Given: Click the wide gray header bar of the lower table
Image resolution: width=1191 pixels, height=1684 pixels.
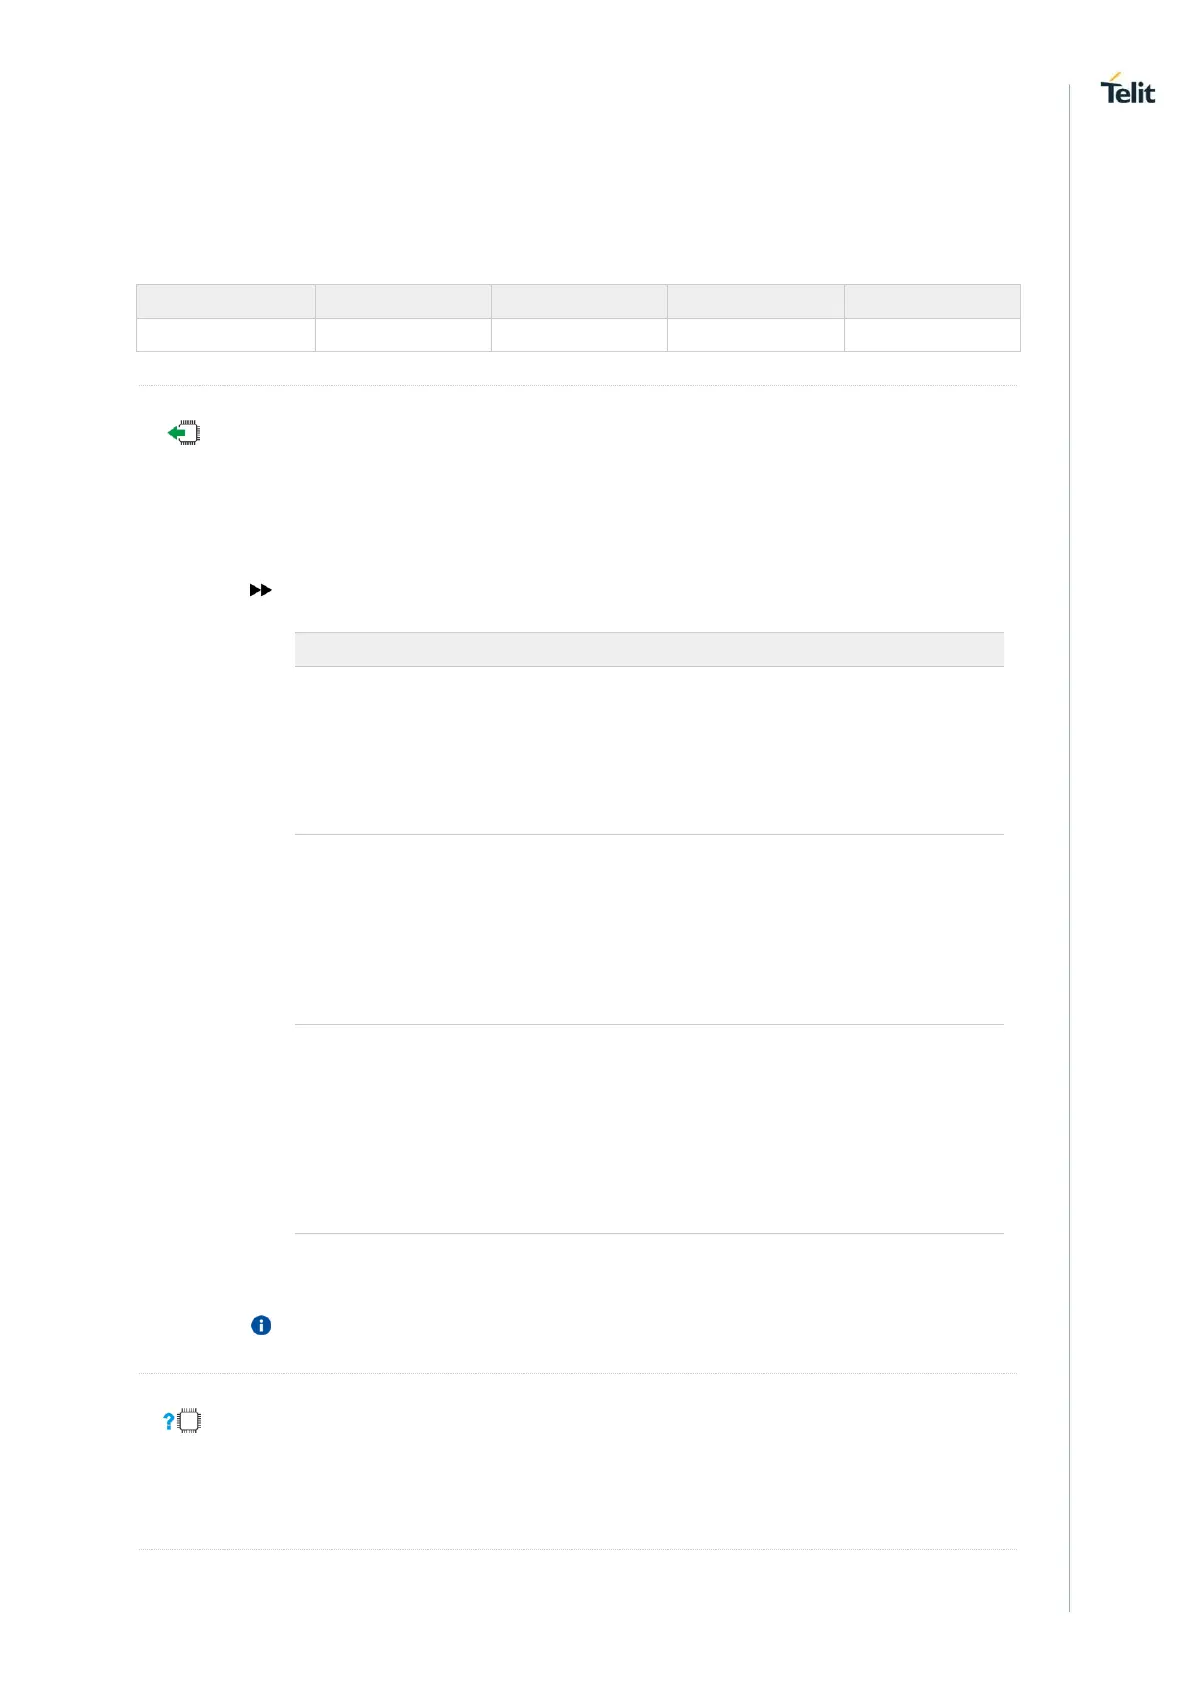Looking at the screenshot, I should (649, 649).
